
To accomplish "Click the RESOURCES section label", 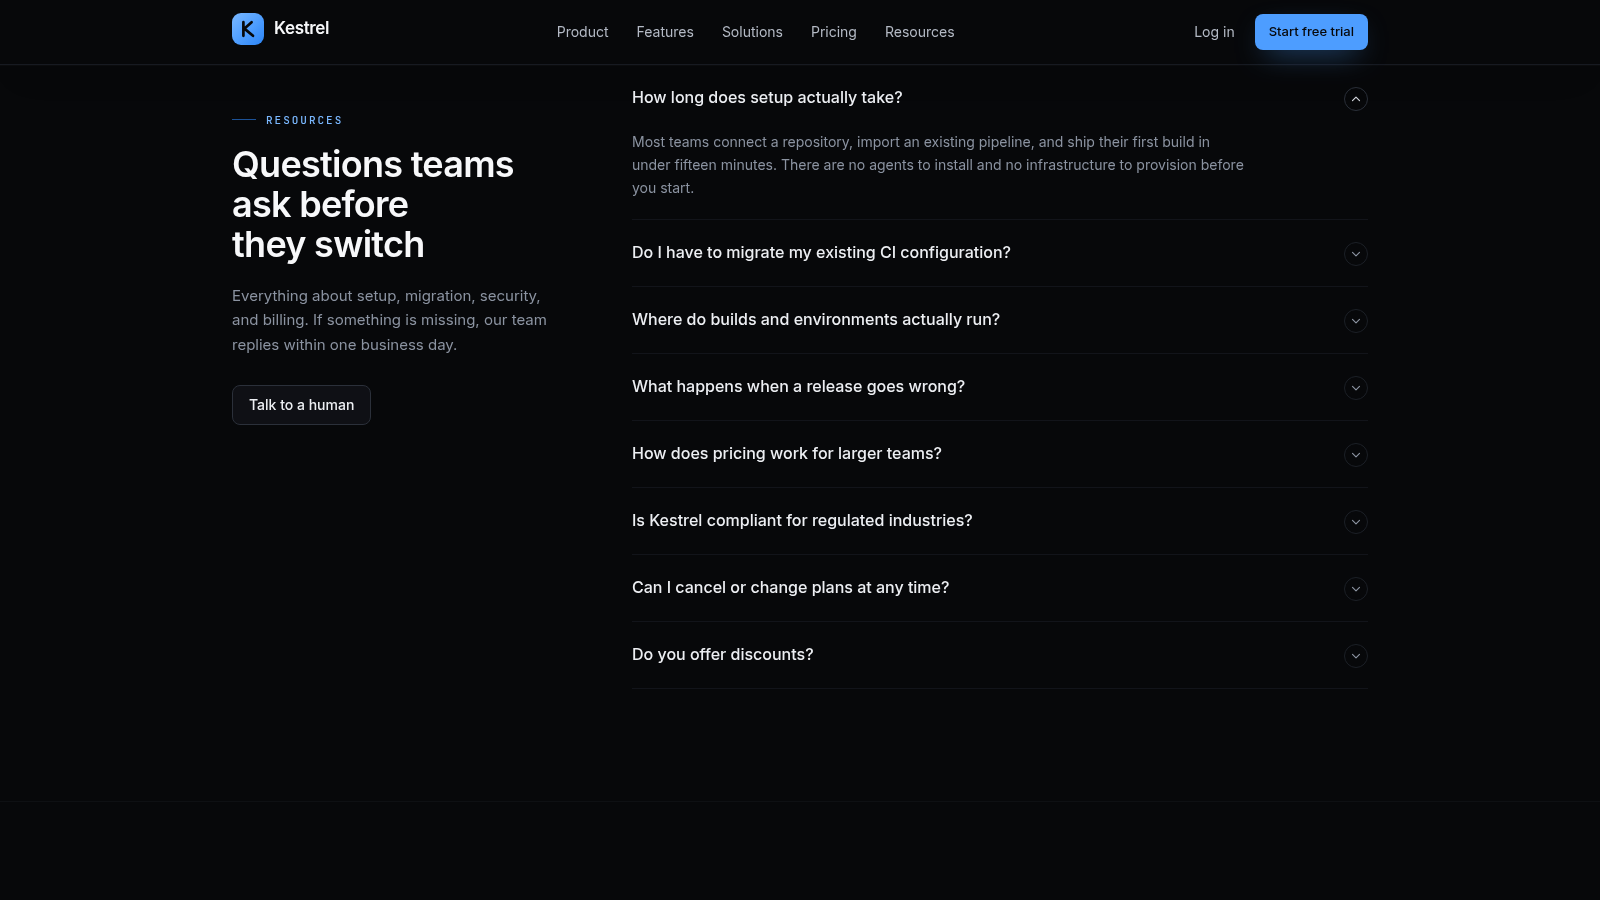I will click(x=304, y=120).
